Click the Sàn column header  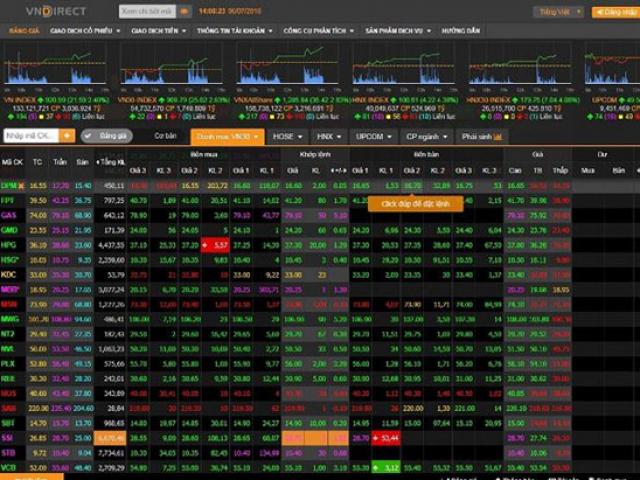tap(82, 162)
